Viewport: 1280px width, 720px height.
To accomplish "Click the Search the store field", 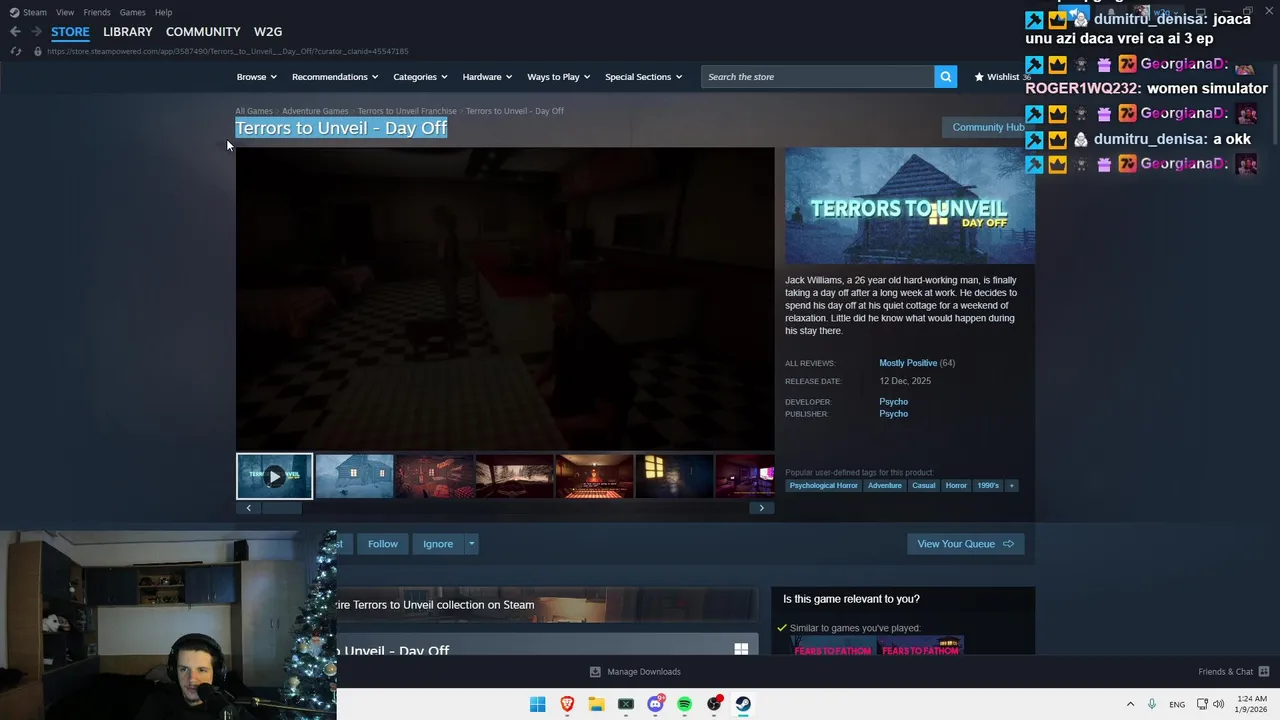I will click(x=817, y=77).
